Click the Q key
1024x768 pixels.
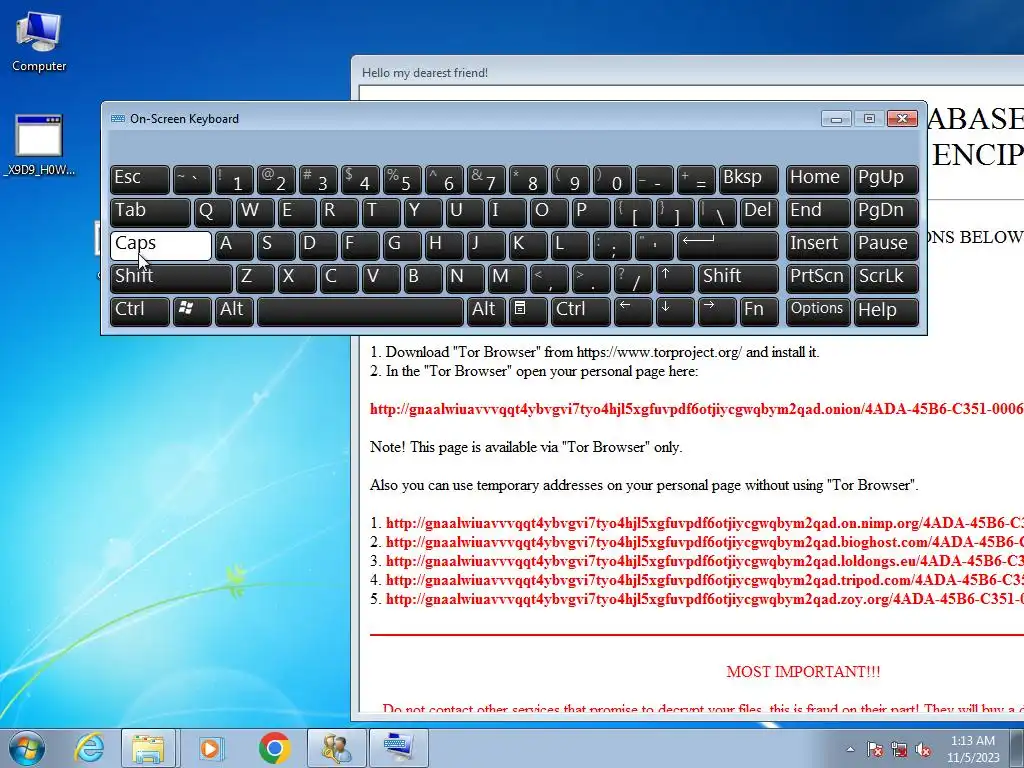click(x=213, y=212)
